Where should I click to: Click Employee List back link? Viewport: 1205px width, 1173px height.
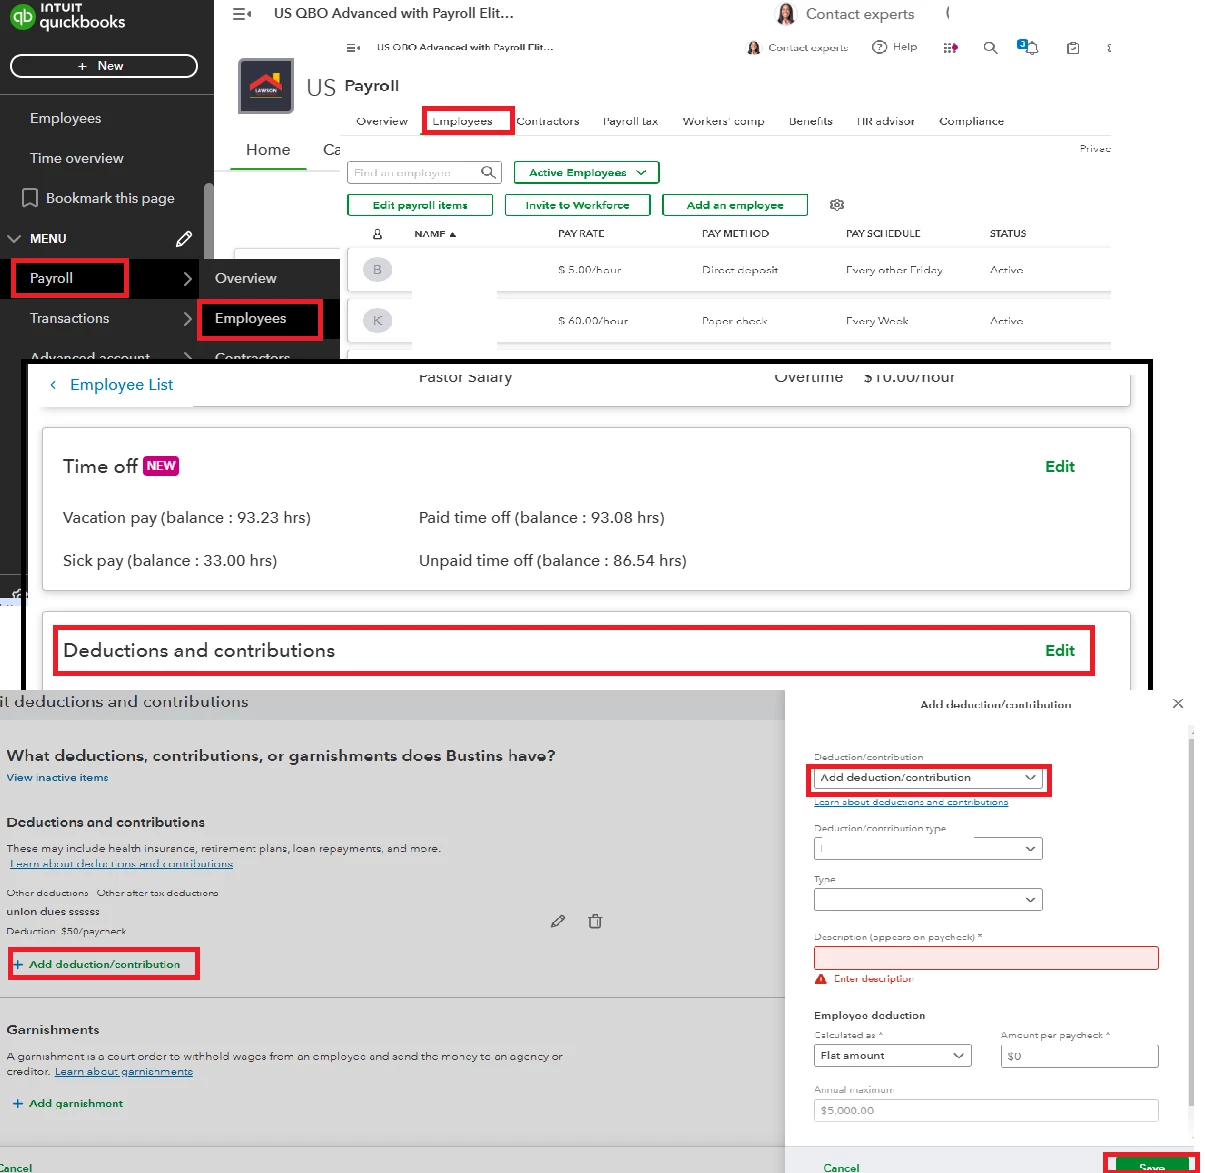[x=121, y=385]
